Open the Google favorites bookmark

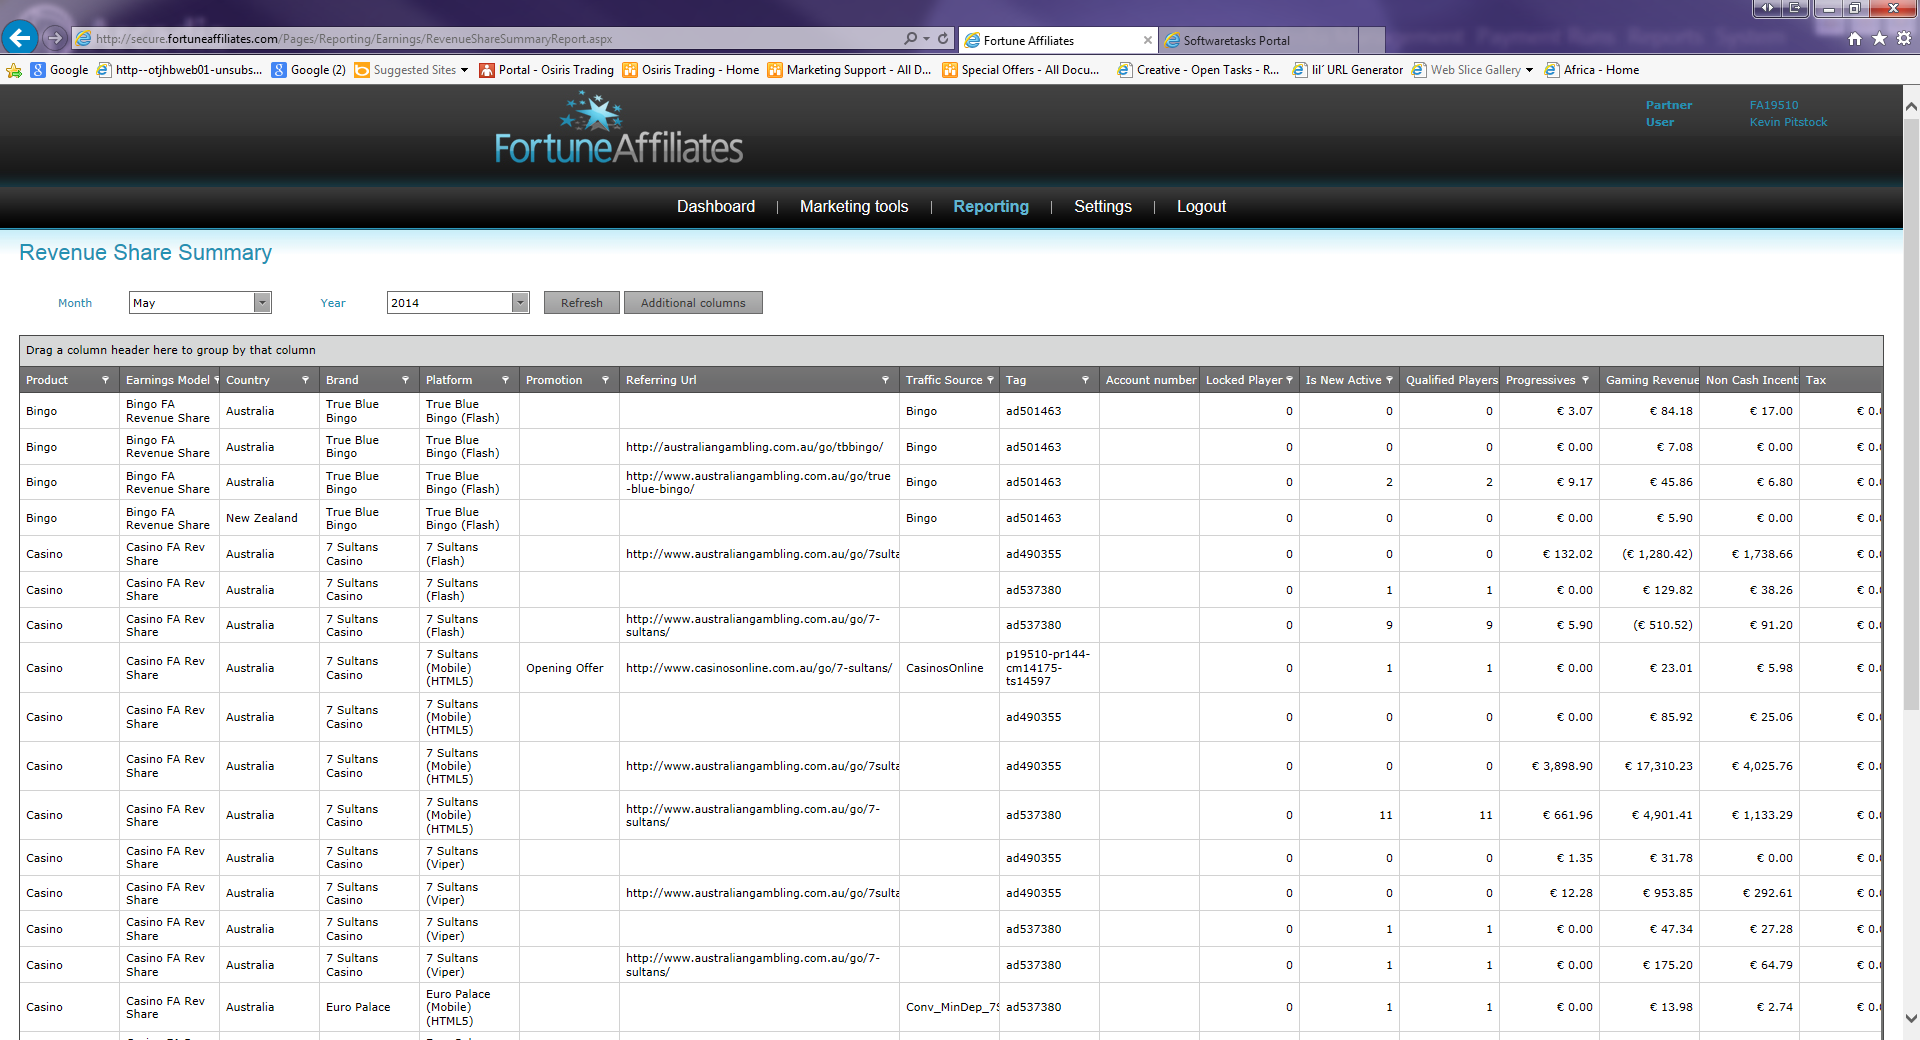coord(60,70)
